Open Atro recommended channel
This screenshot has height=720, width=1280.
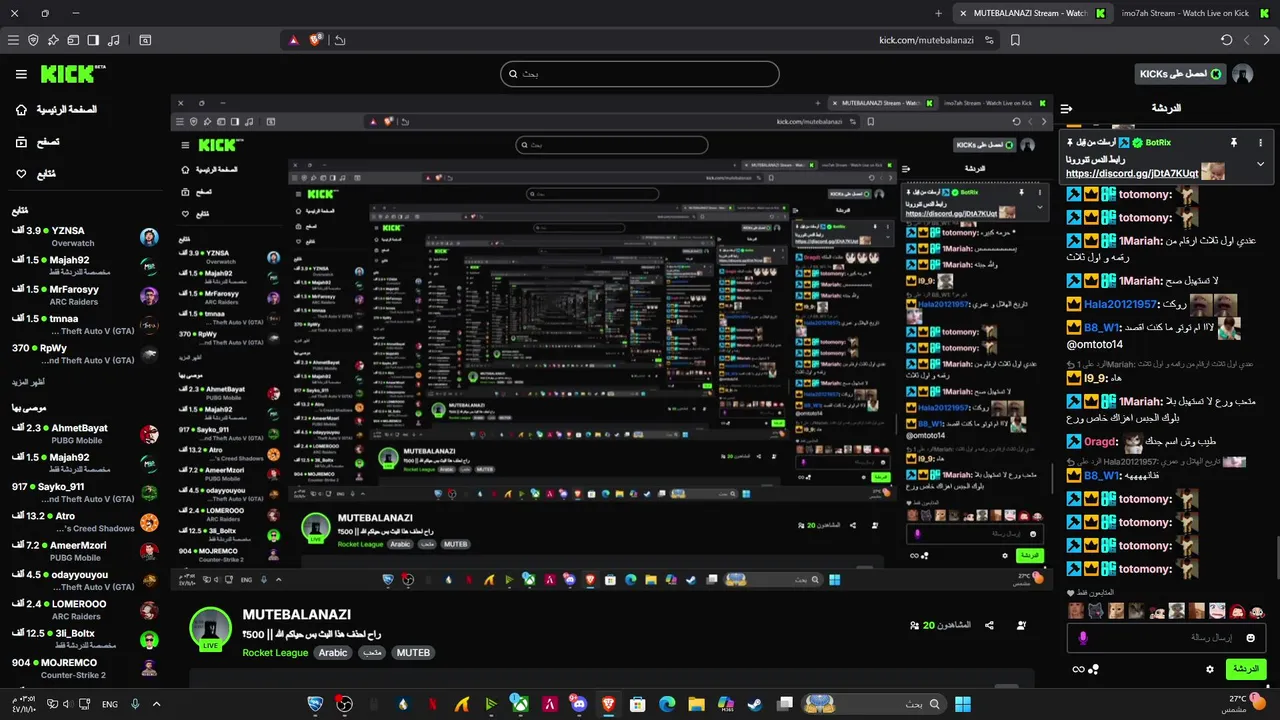(x=85, y=522)
